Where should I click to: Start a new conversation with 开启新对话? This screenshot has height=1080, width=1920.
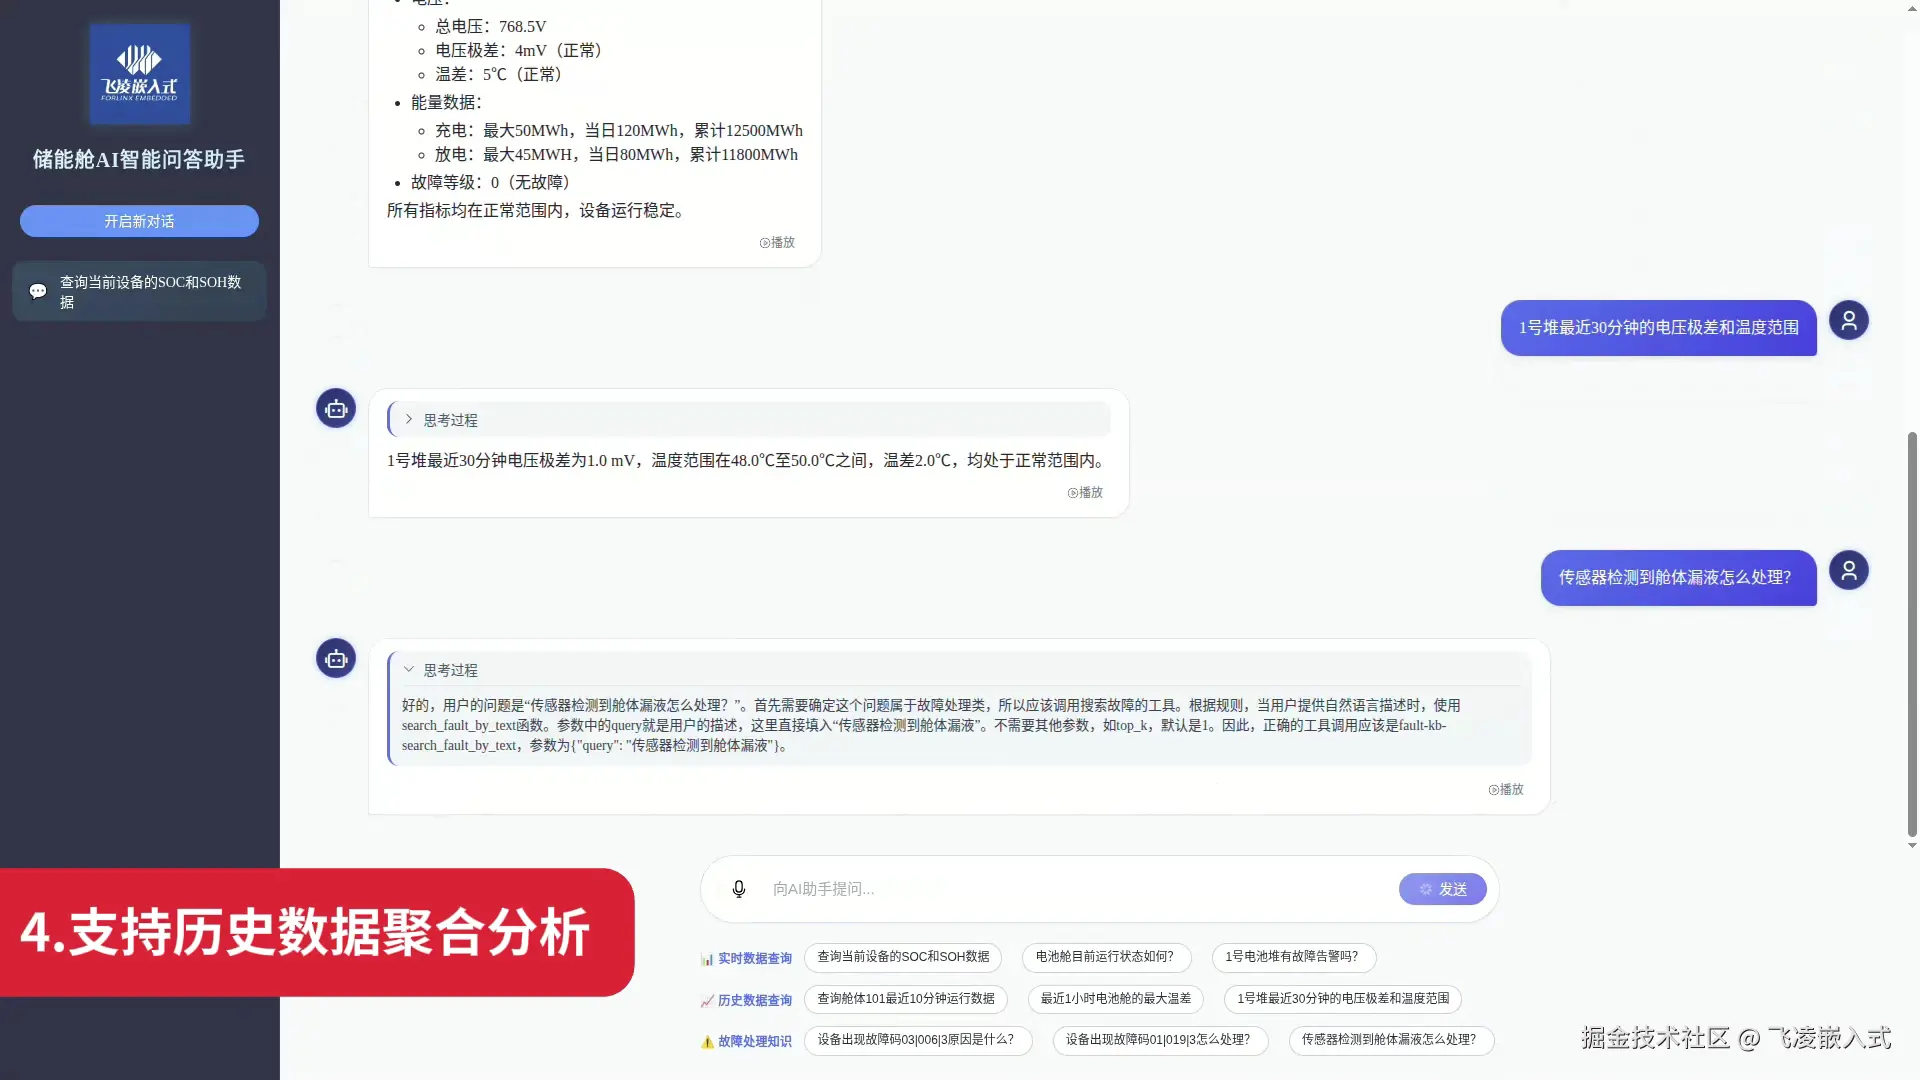coord(139,221)
